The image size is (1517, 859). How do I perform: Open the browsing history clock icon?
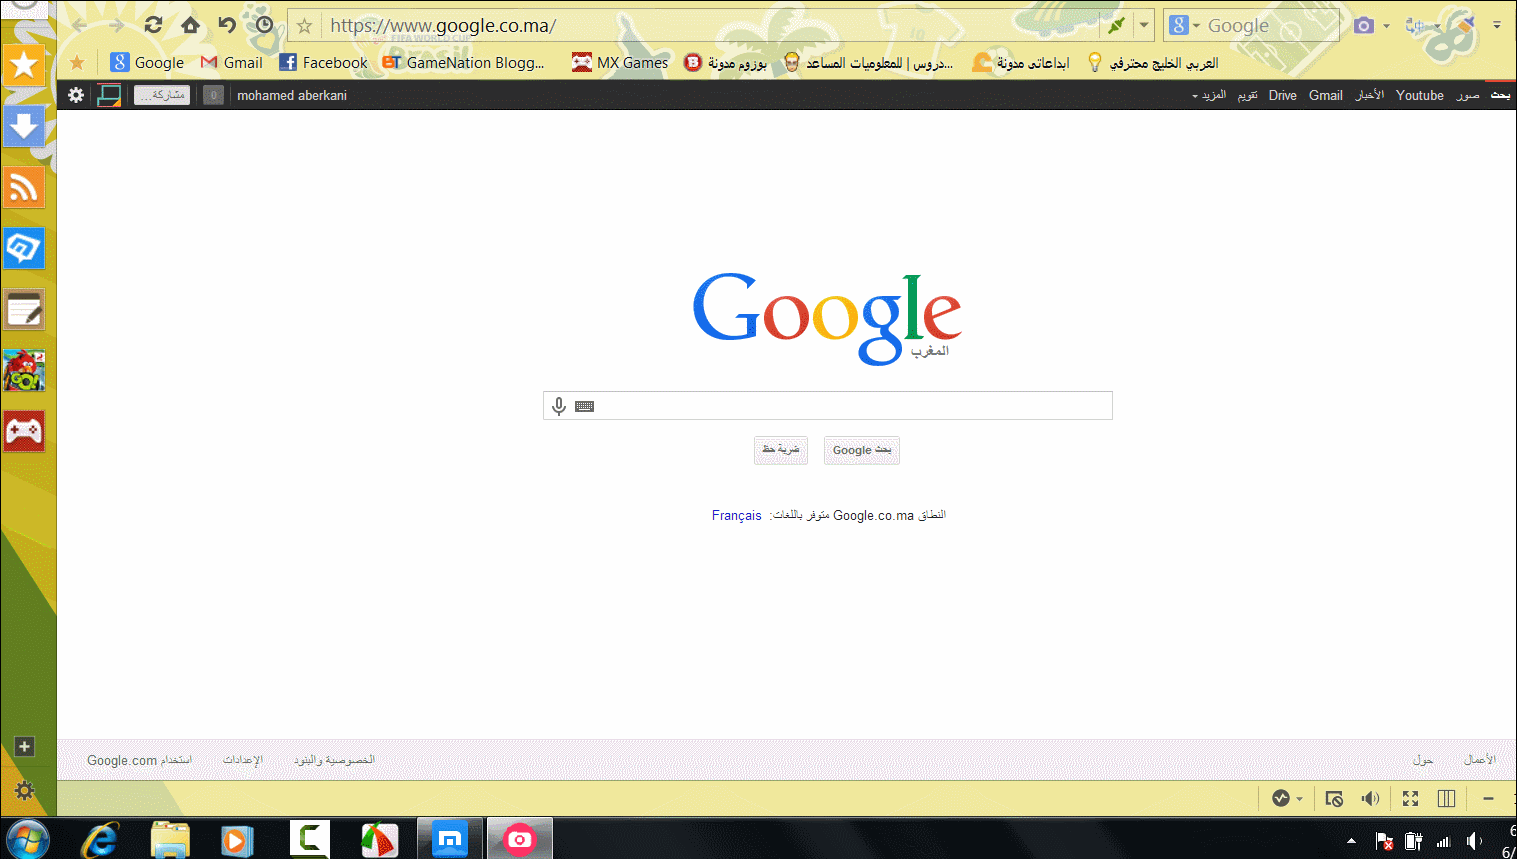coord(264,25)
